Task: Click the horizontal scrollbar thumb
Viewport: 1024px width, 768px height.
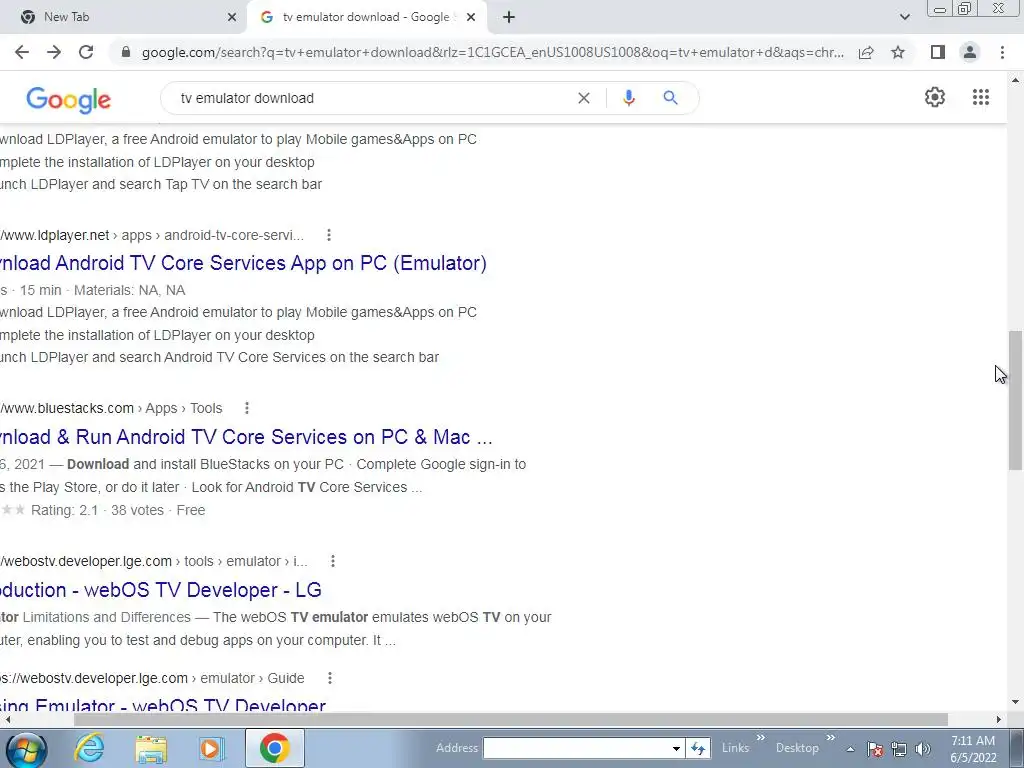Action: point(511,719)
